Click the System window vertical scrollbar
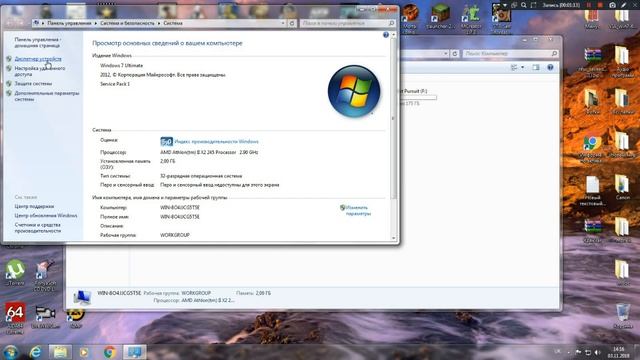640x360 pixels. pyautogui.click(x=393, y=118)
